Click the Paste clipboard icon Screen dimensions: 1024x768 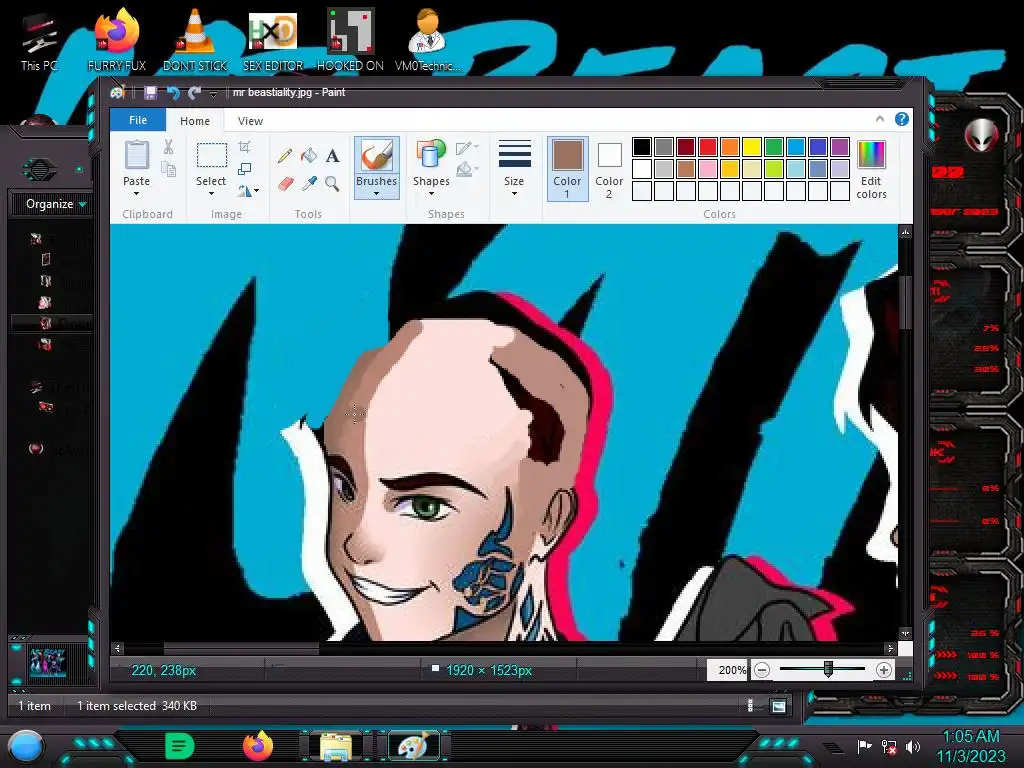(136, 155)
